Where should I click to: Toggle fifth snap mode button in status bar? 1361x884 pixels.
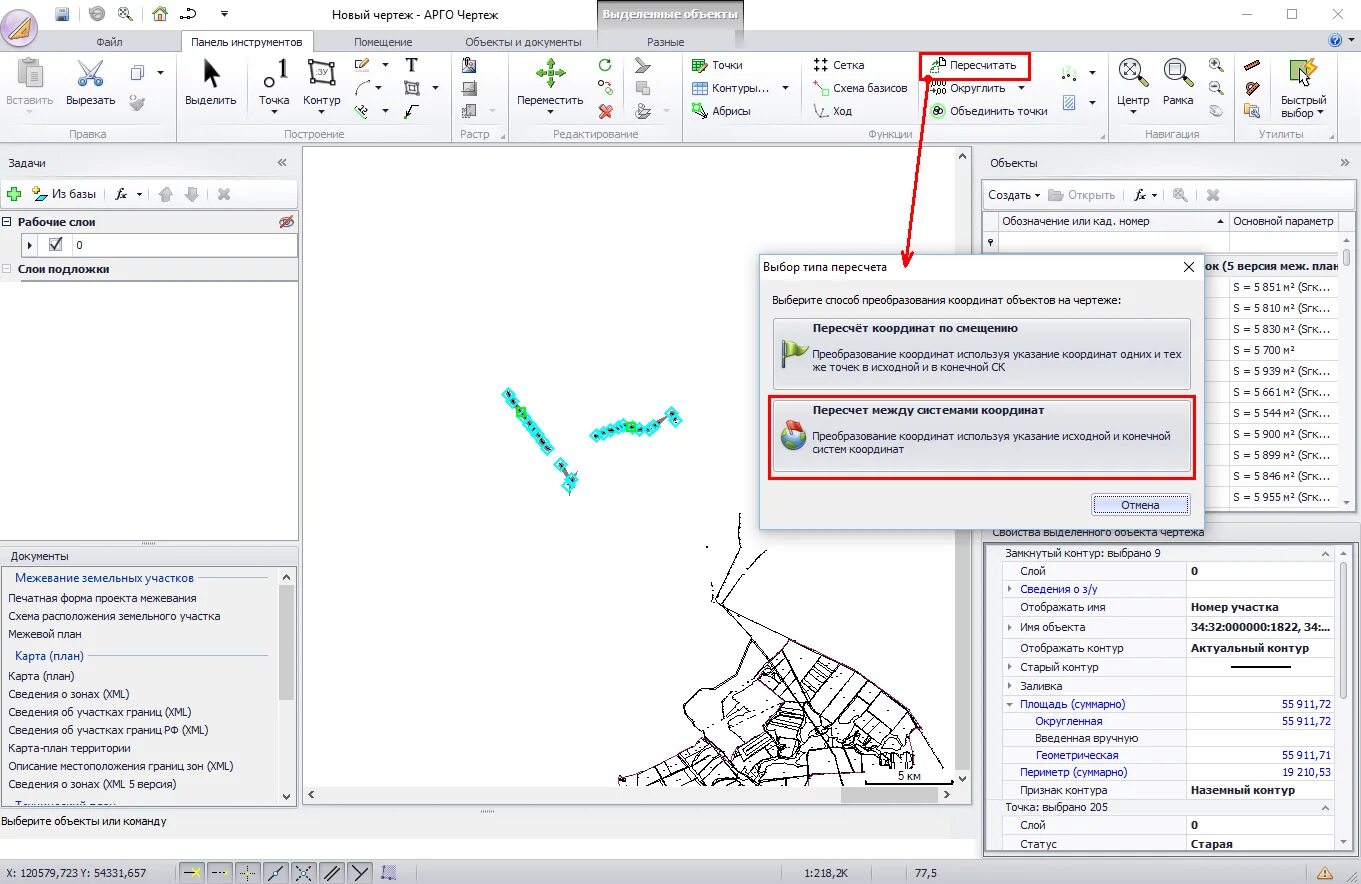(x=304, y=872)
